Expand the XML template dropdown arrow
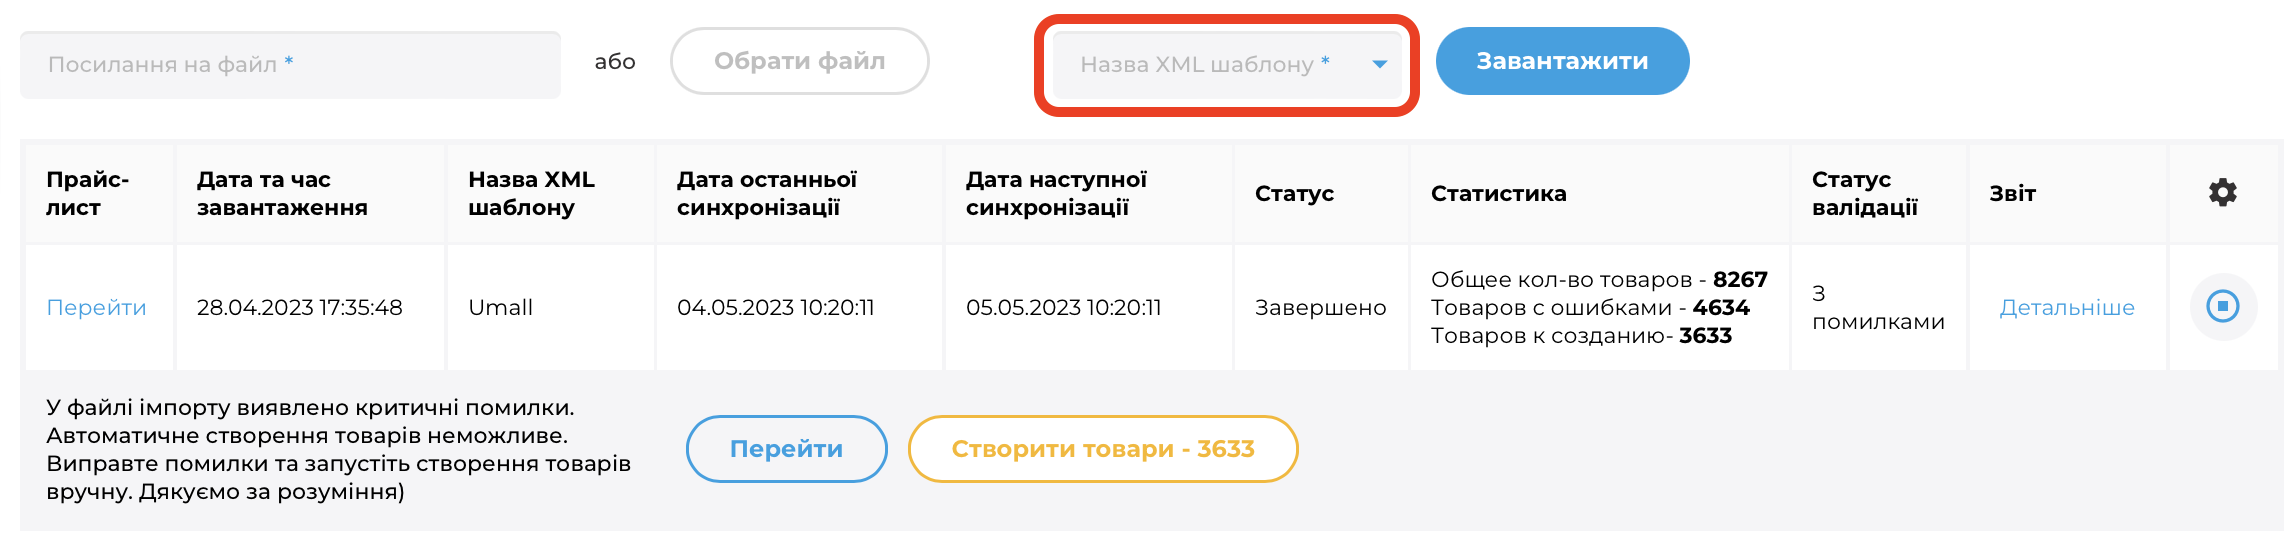The height and width of the screenshot is (552, 2294). click(x=1379, y=64)
